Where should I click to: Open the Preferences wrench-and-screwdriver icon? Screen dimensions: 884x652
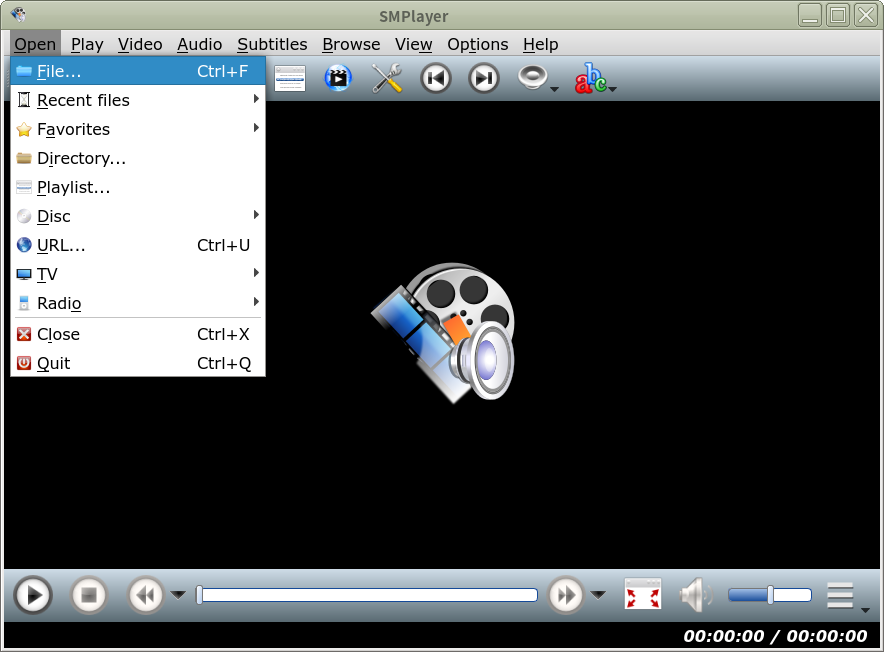click(x=387, y=79)
